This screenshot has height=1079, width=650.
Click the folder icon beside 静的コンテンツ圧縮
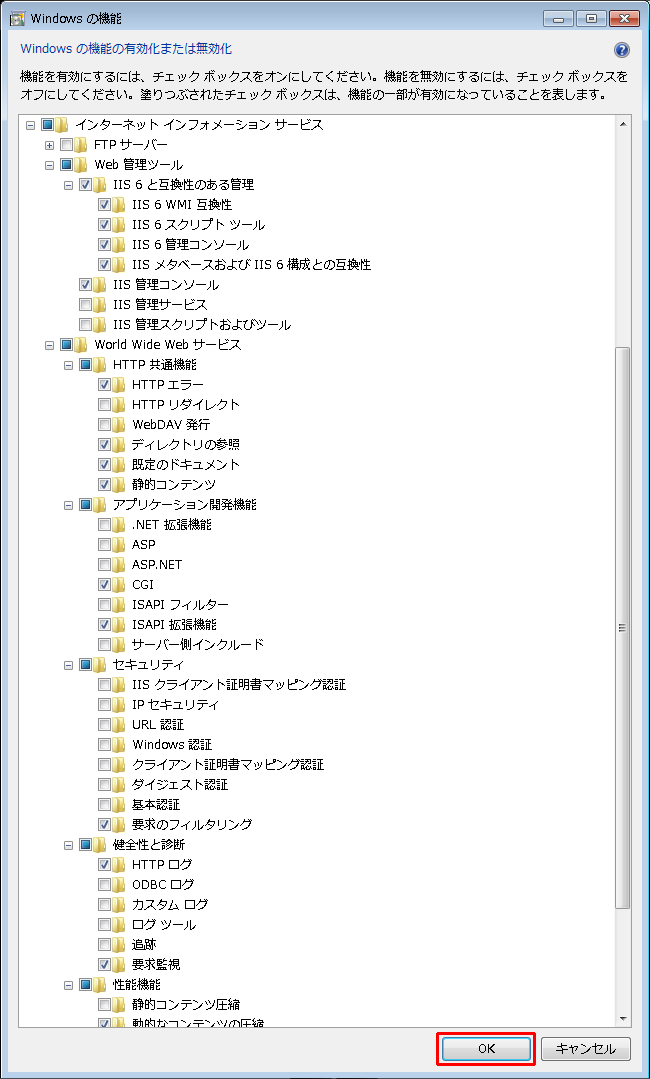click(x=119, y=1004)
